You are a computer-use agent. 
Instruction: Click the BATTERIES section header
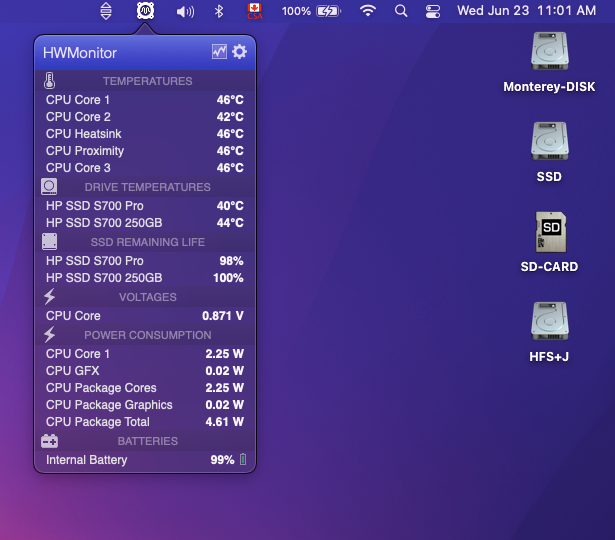pyautogui.click(x=147, y=441)
